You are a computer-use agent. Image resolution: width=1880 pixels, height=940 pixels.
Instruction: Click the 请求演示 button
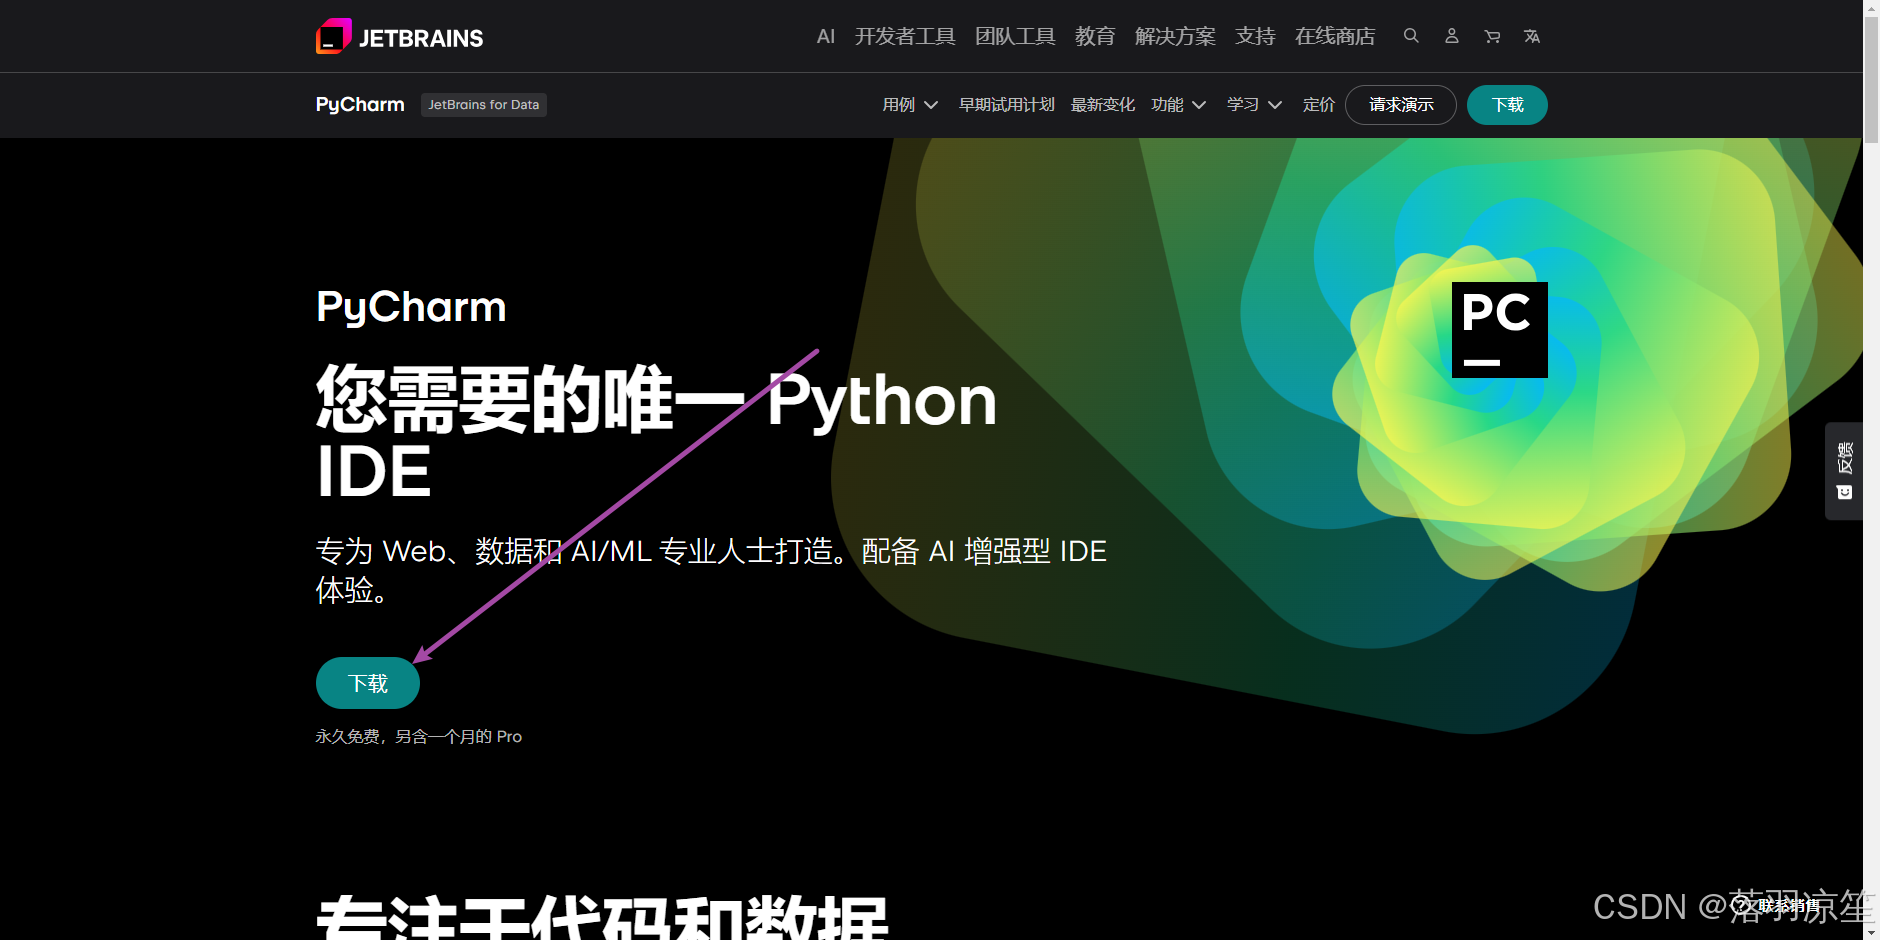coord(1401,105)
